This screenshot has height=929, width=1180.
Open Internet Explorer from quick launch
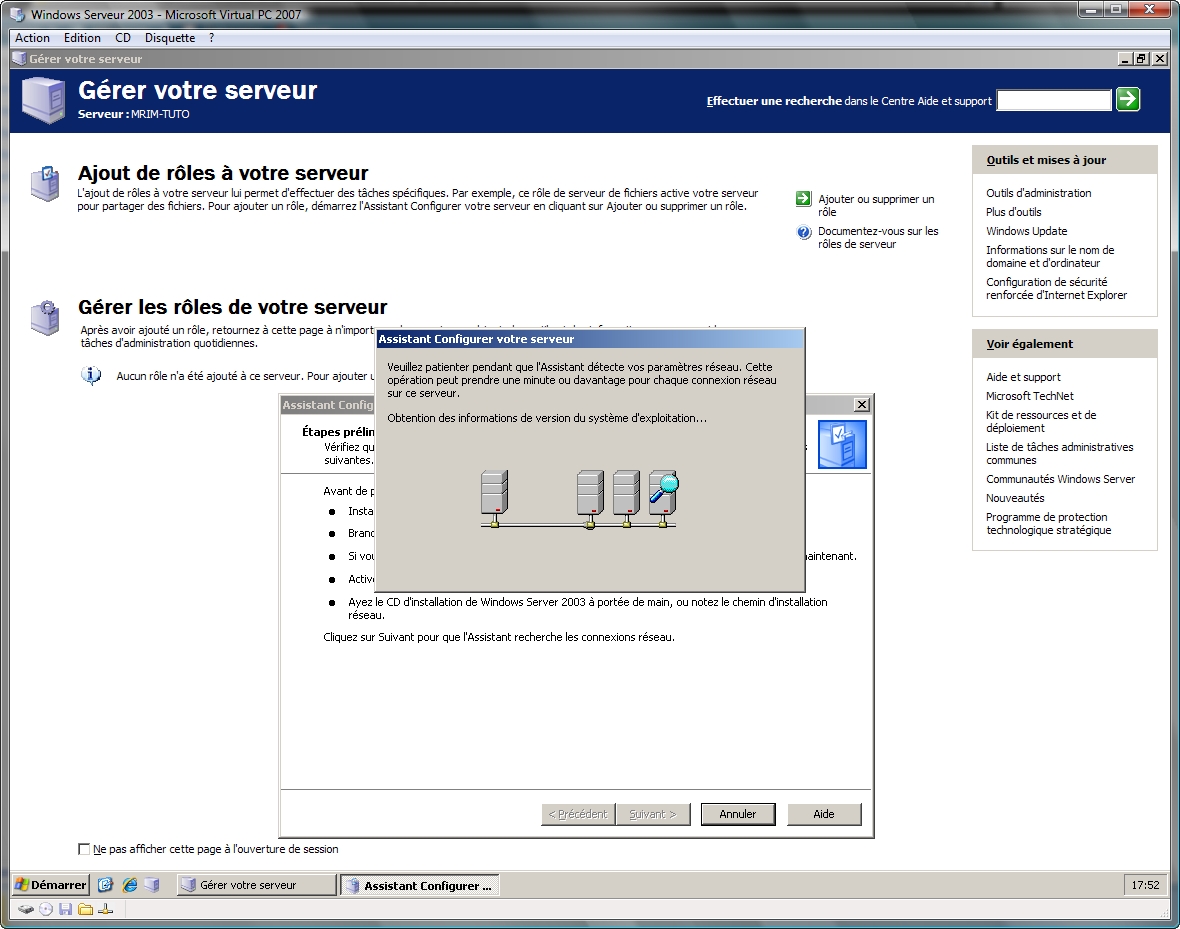pos(129,885)
